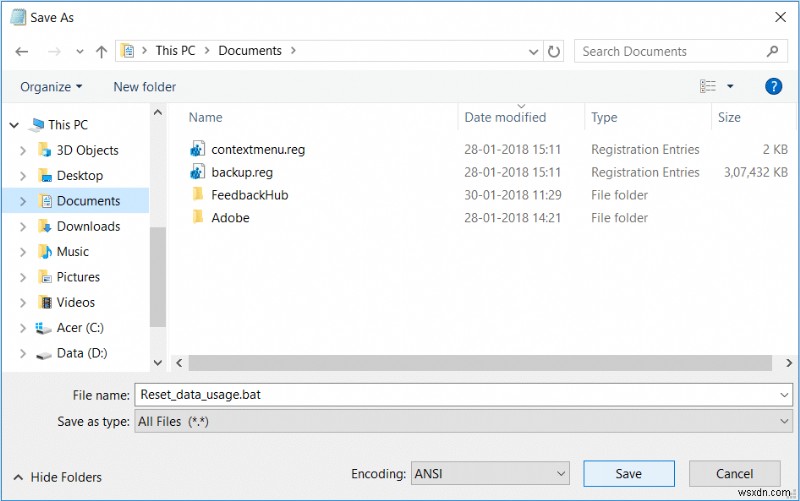Change the view layout icon
800x501 pixels.
click(708, 86)
